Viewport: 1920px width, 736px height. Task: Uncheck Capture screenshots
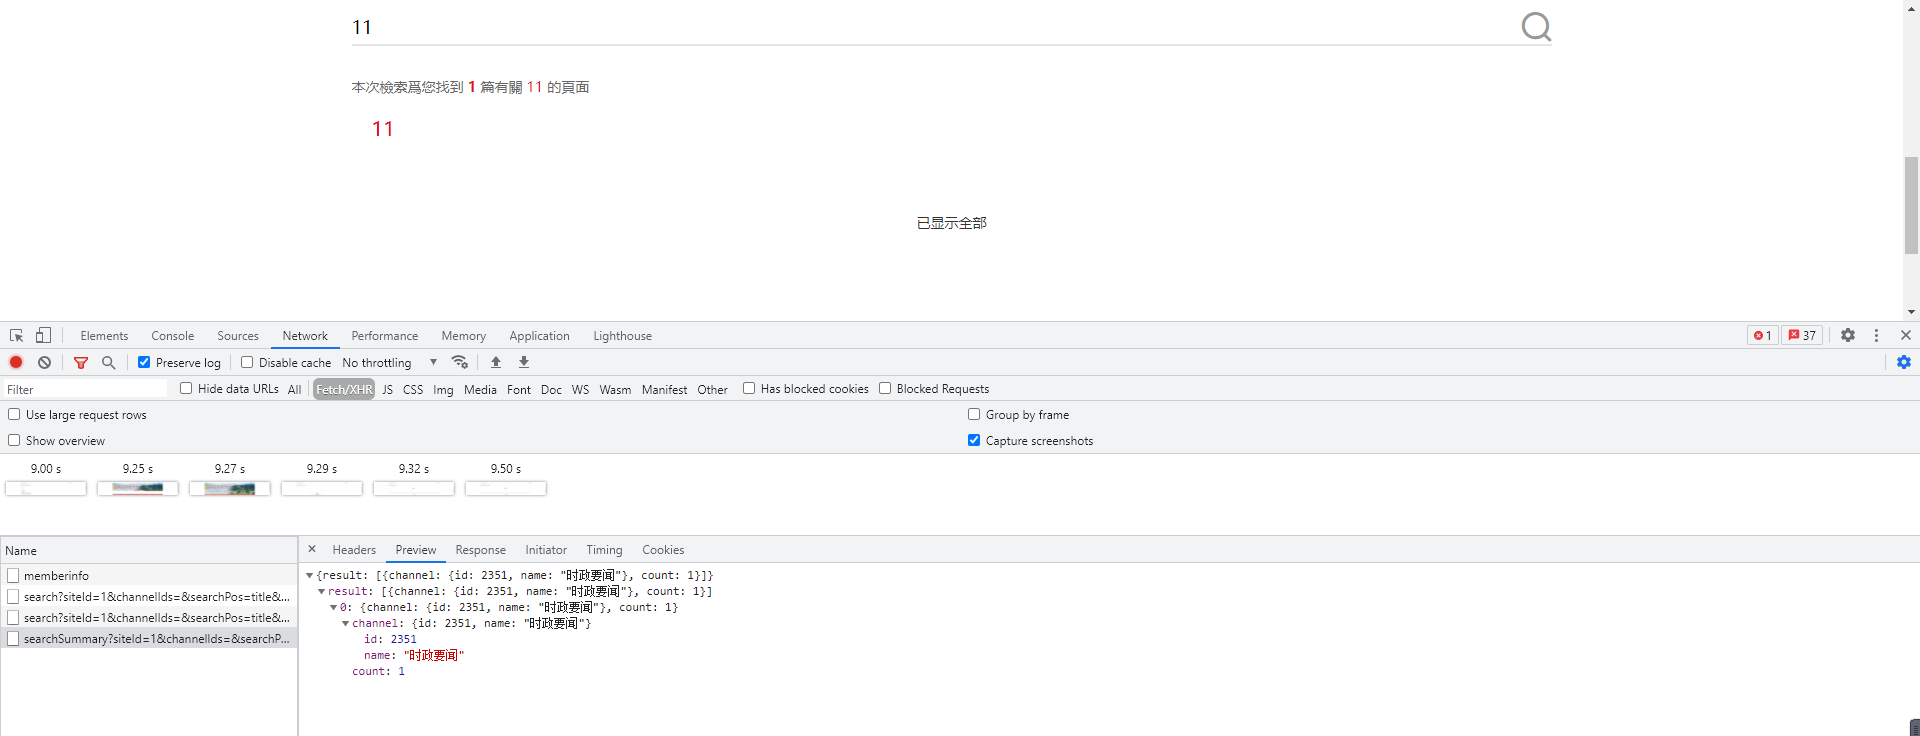coord(974,440)
